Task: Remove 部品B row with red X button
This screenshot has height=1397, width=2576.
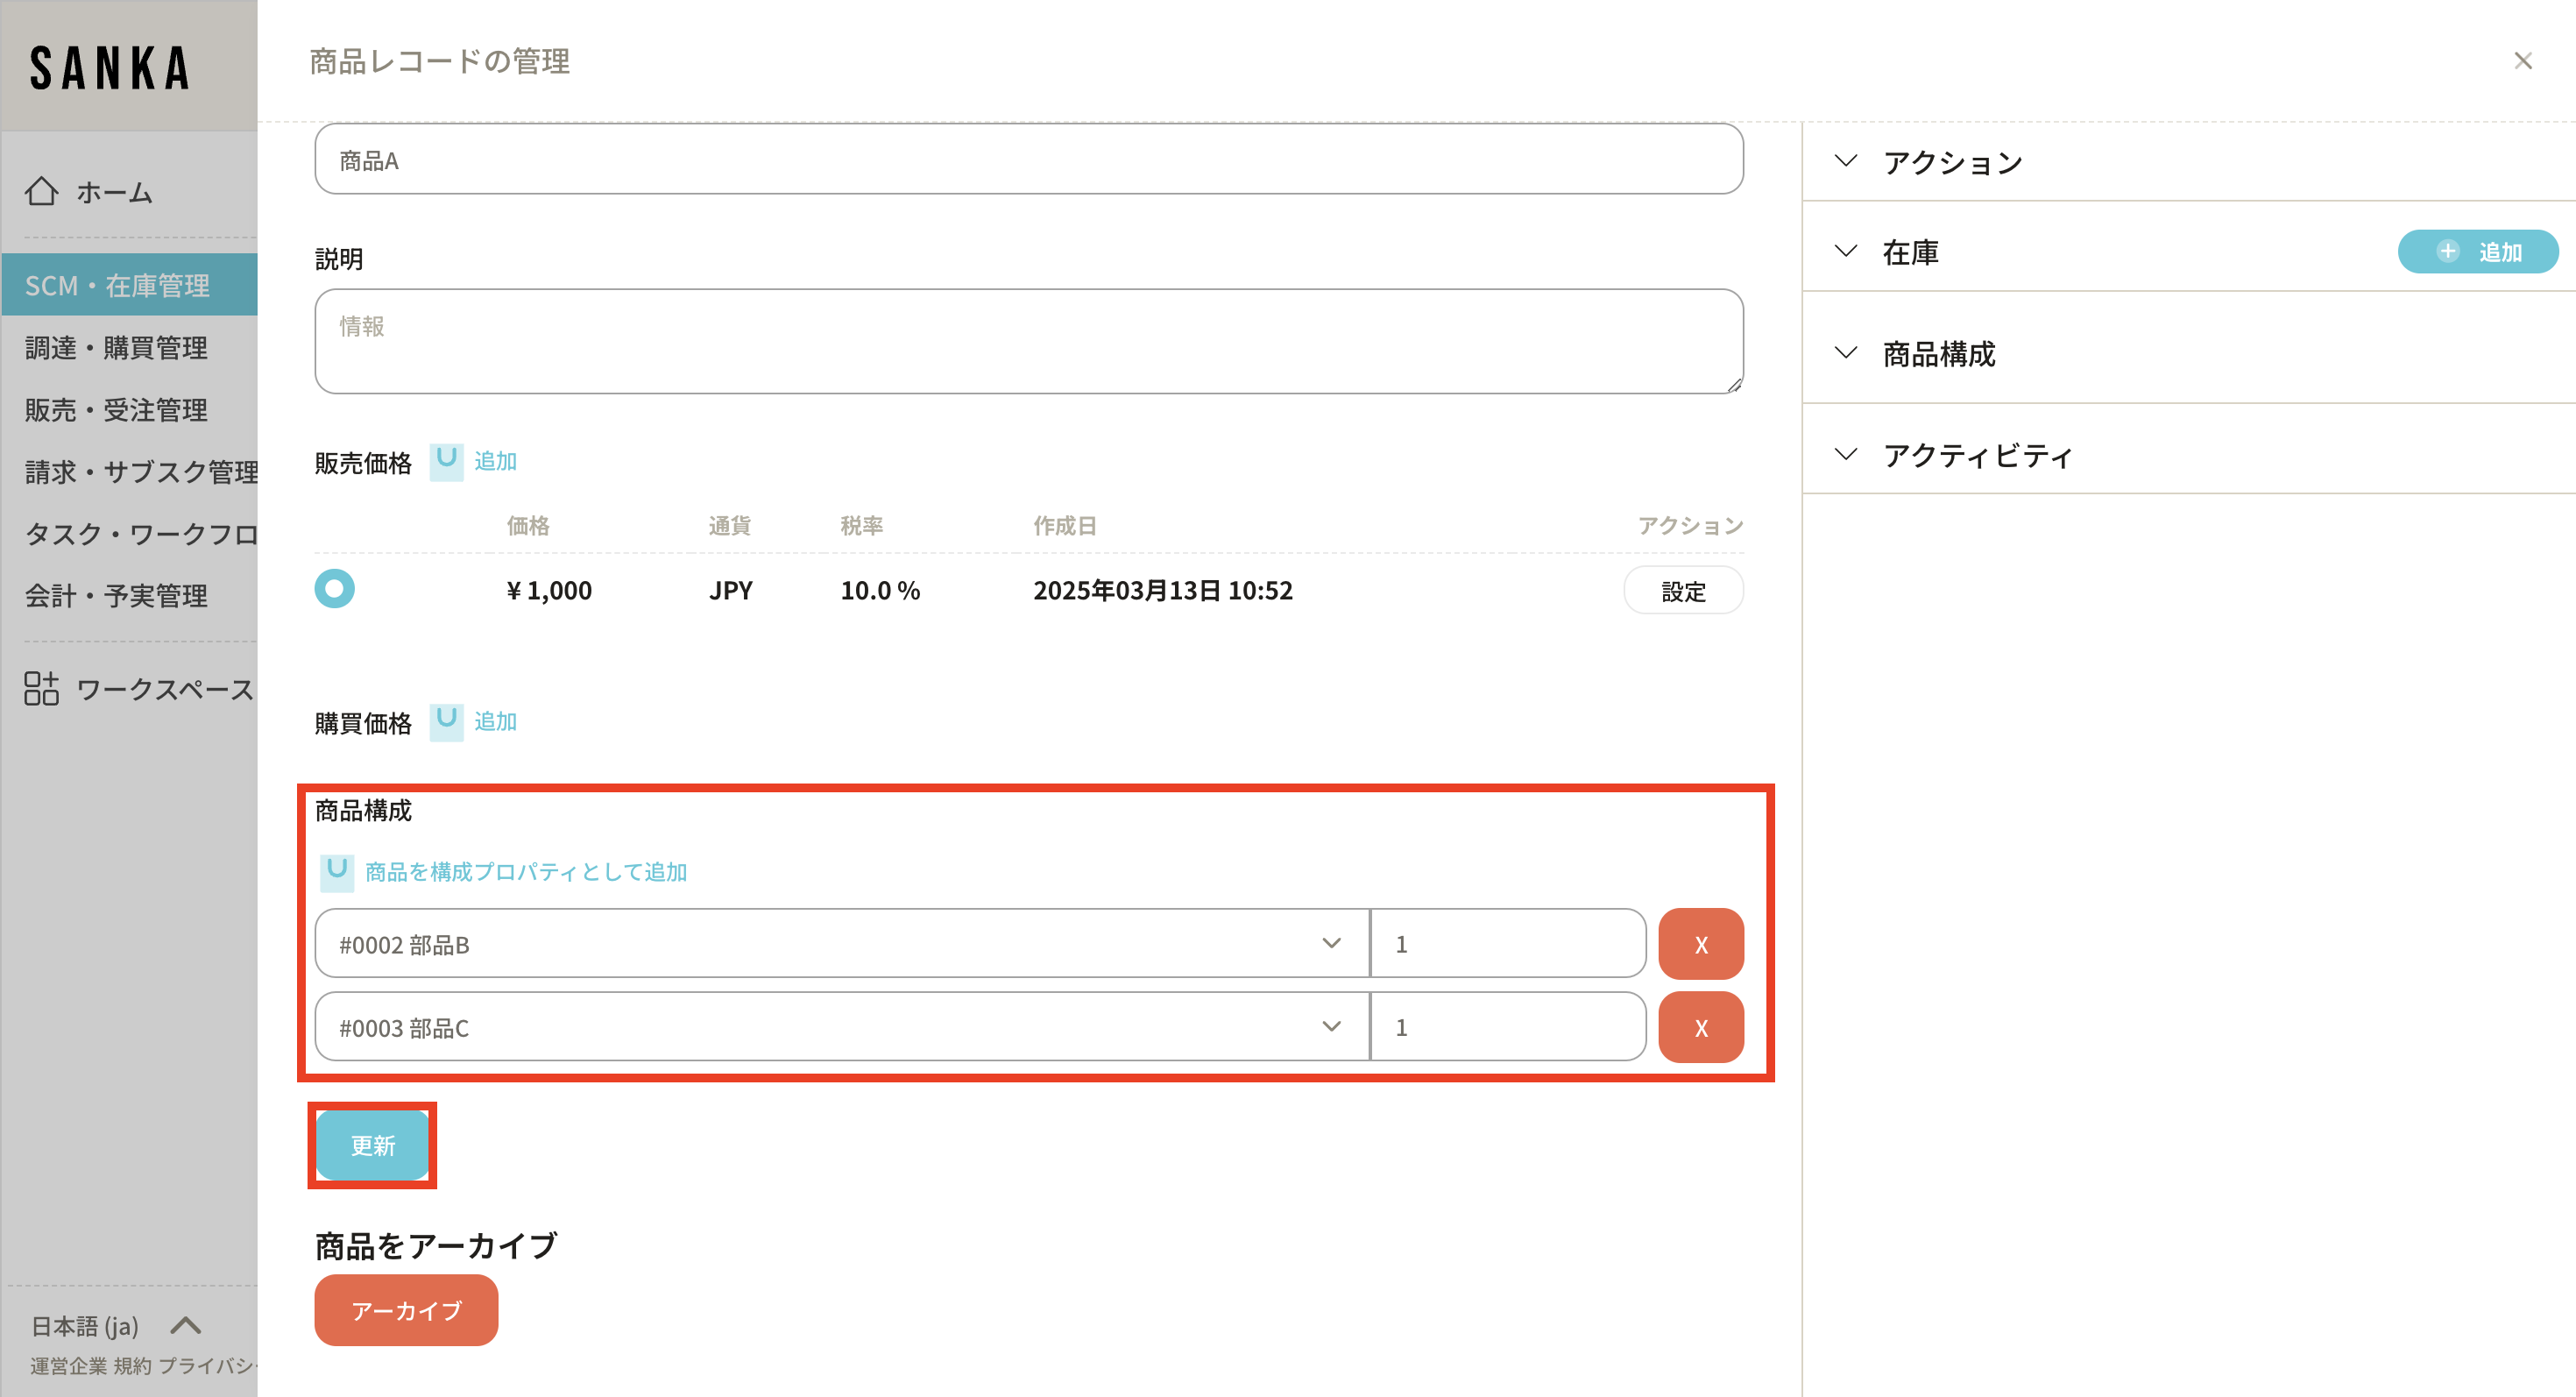Action: (1700, 944)
